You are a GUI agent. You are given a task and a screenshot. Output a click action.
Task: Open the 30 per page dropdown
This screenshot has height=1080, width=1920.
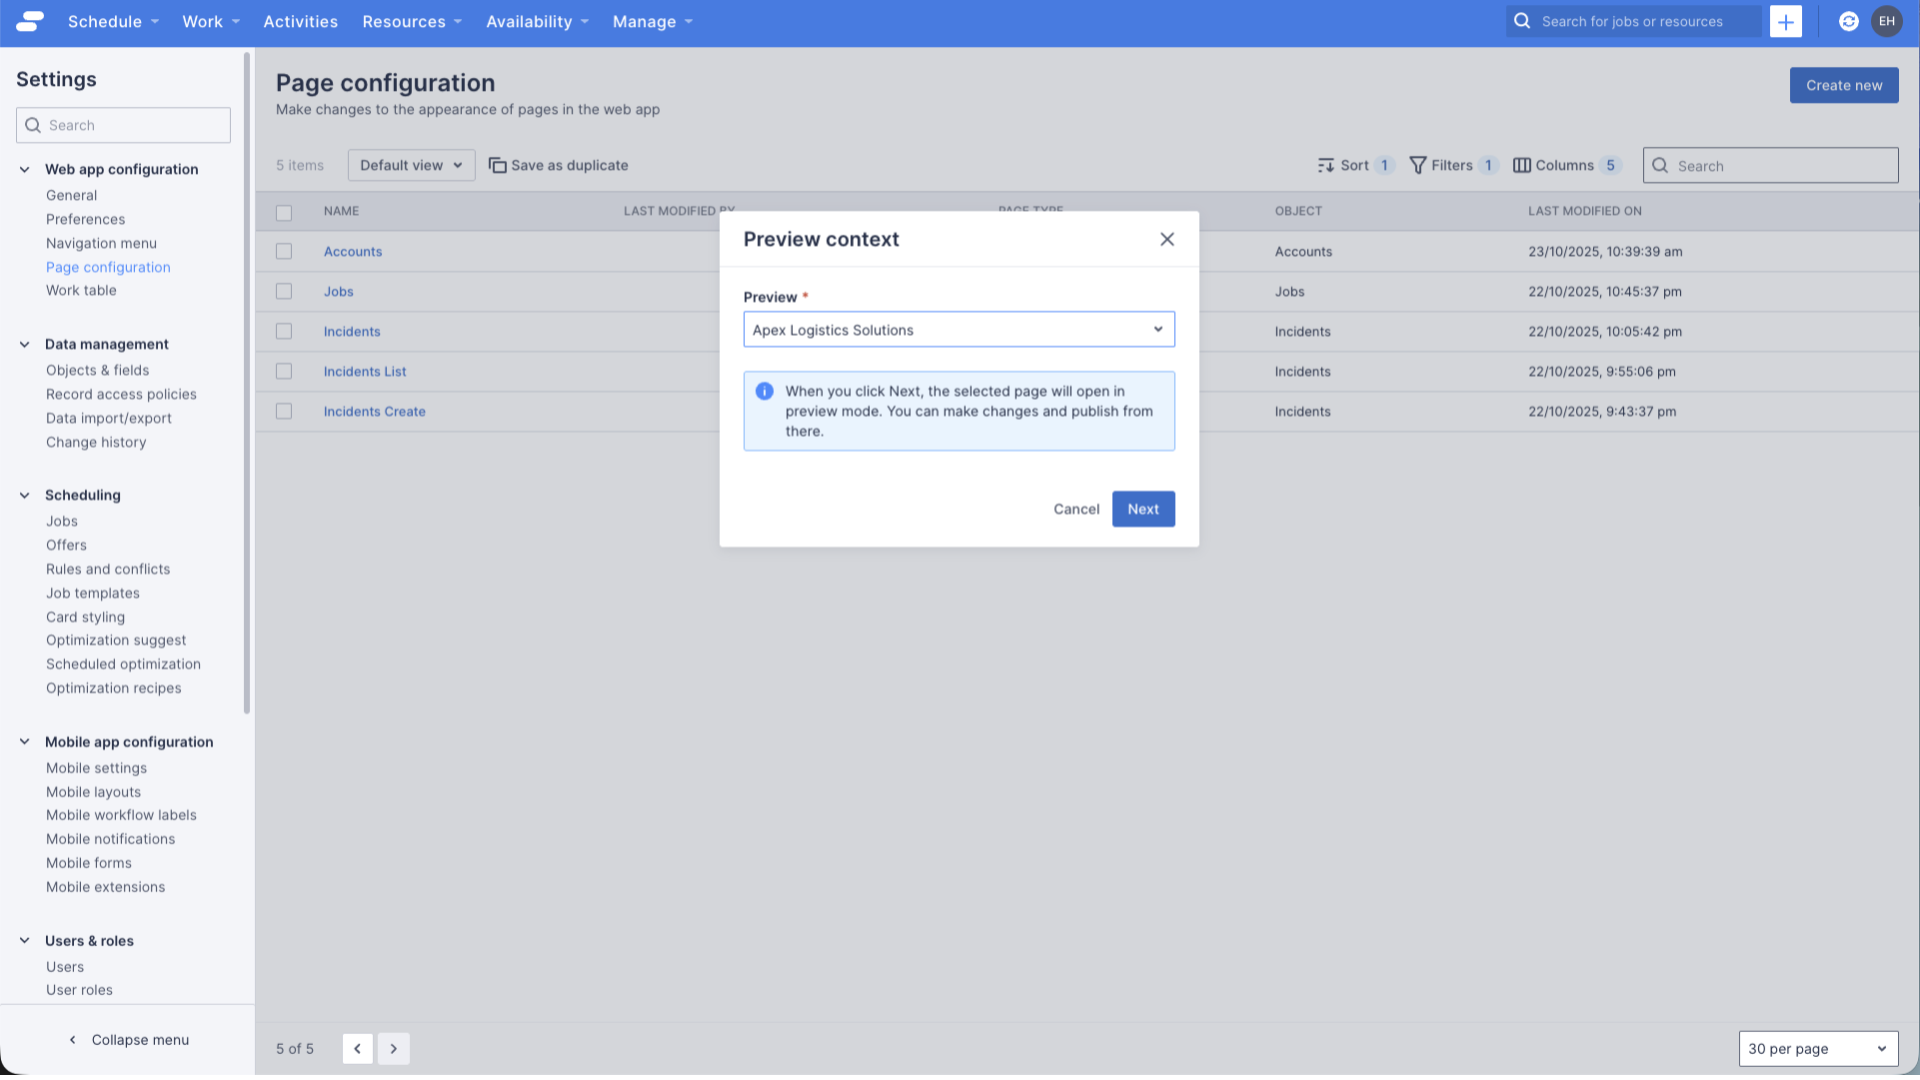(1817, 1048)
